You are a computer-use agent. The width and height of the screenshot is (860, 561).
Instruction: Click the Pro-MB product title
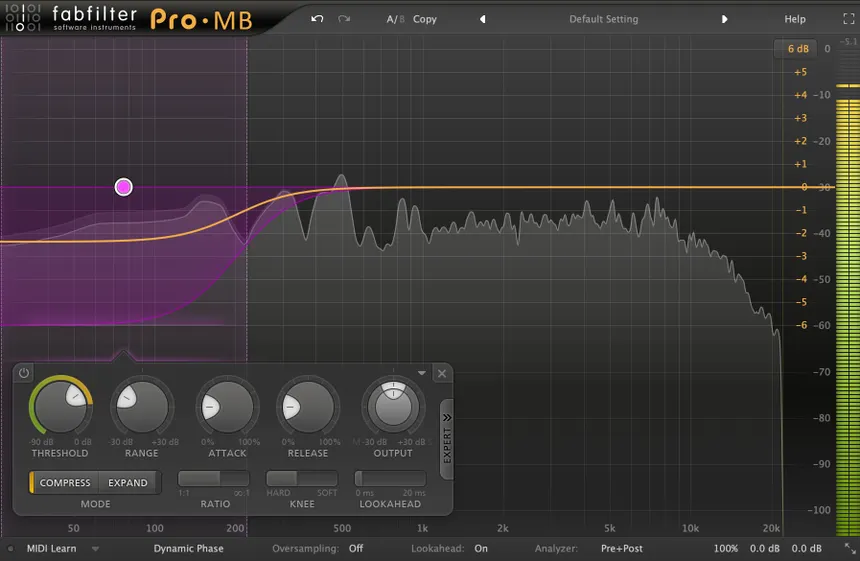point(201,20)
